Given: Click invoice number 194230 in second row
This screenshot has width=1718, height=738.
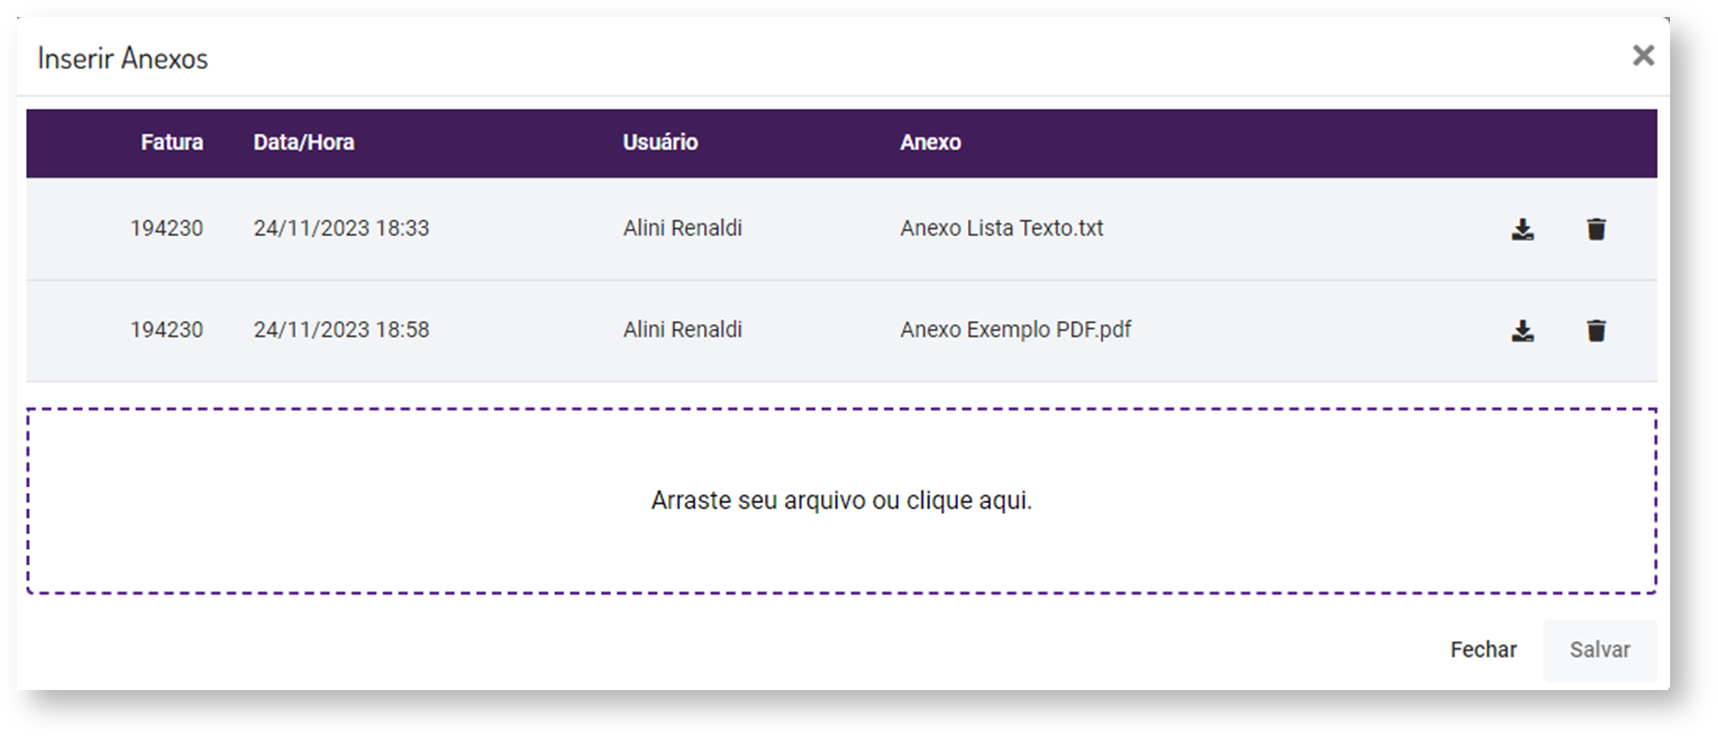Looking at the screenshot, I should [166, 330].
